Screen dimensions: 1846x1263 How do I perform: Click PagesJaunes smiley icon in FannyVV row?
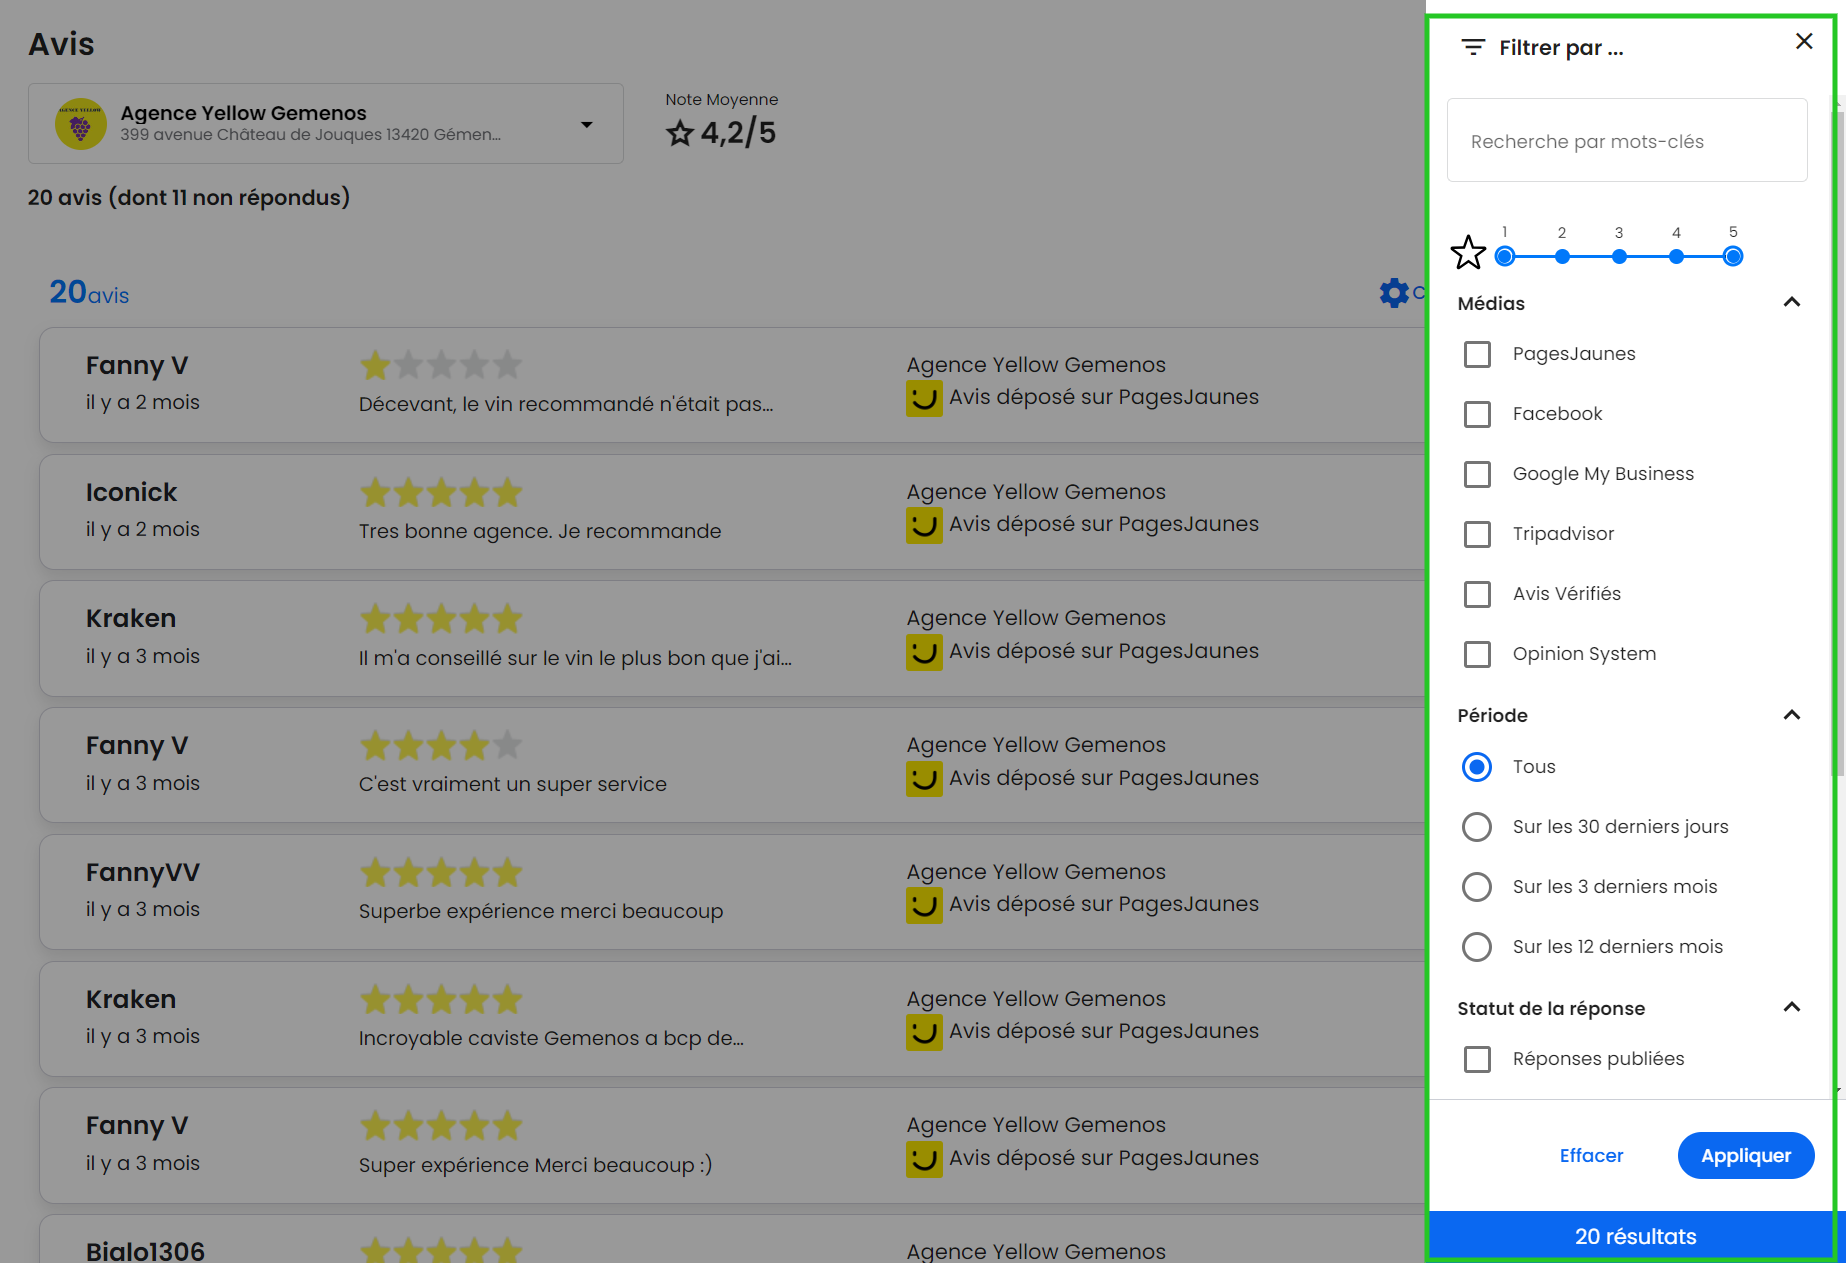tap(924, 905)
